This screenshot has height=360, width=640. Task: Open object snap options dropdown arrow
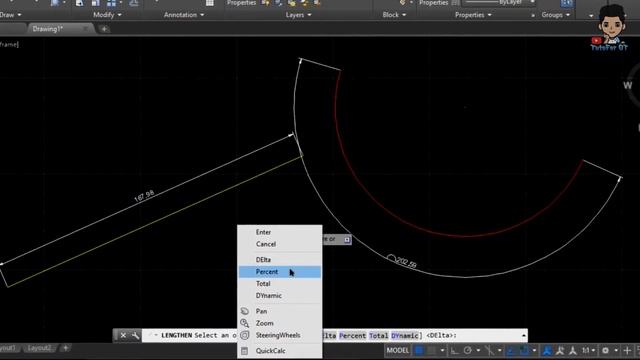click(534, 350)
